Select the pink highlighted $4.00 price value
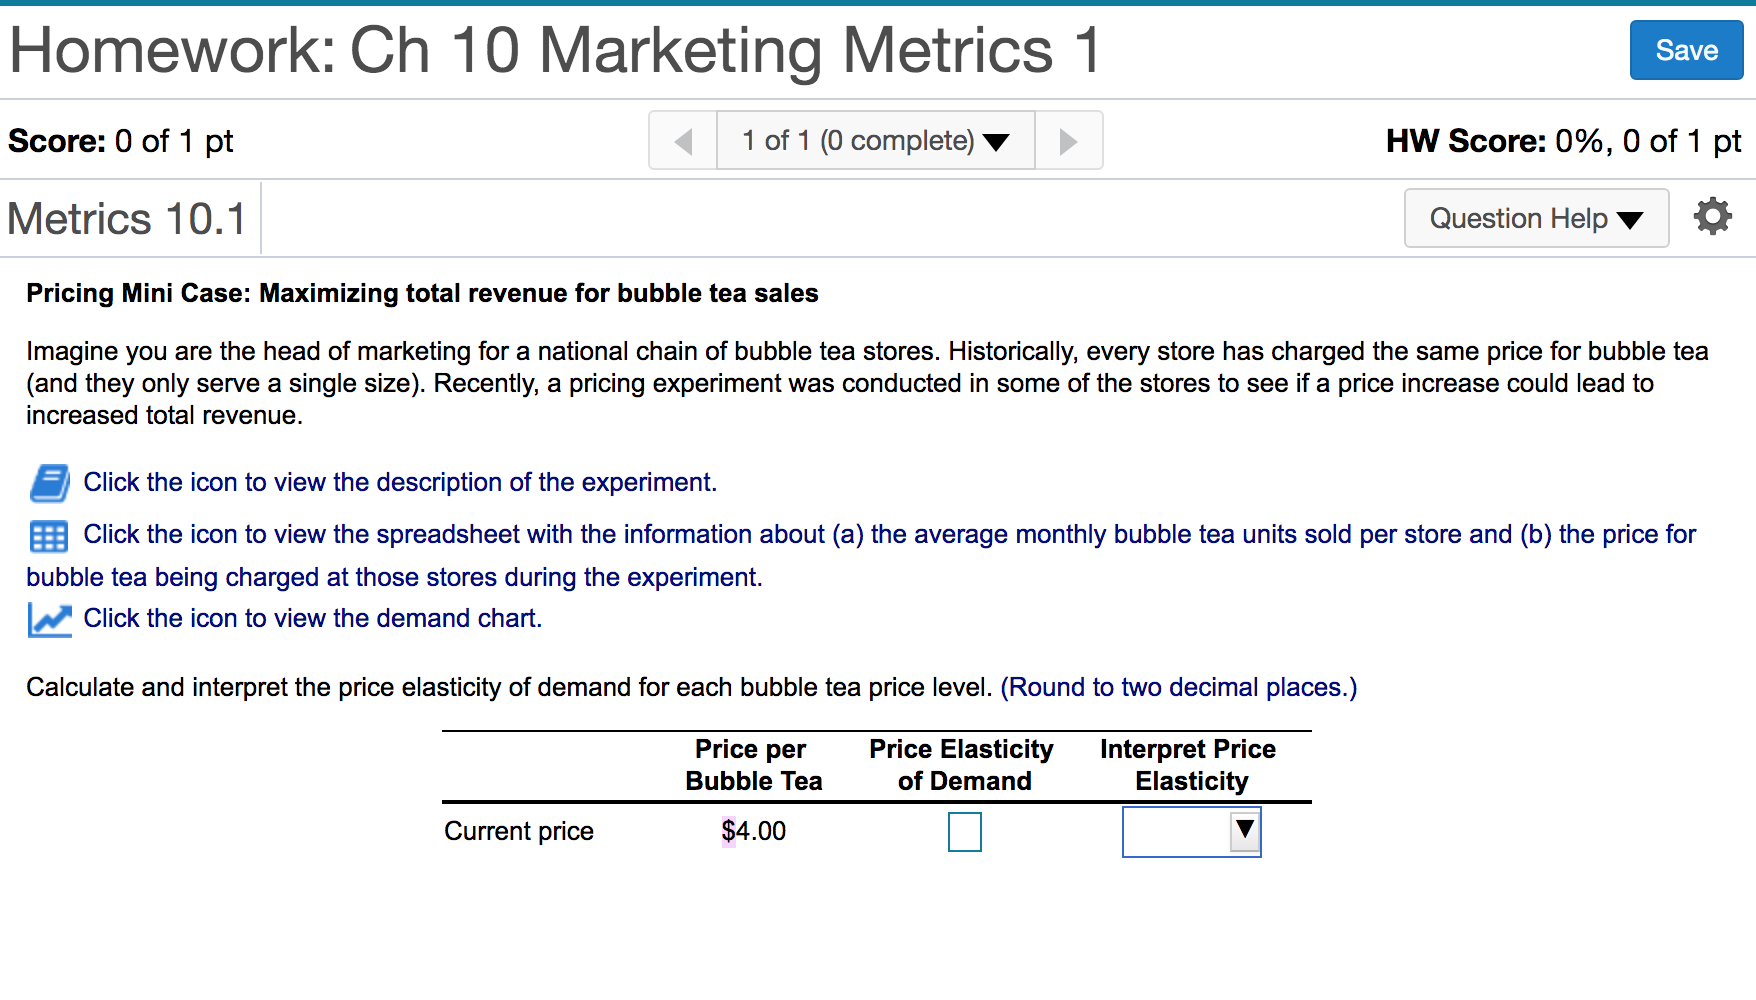The image size is (1756, 1000). pyautogui.click(x=753, y=831)
